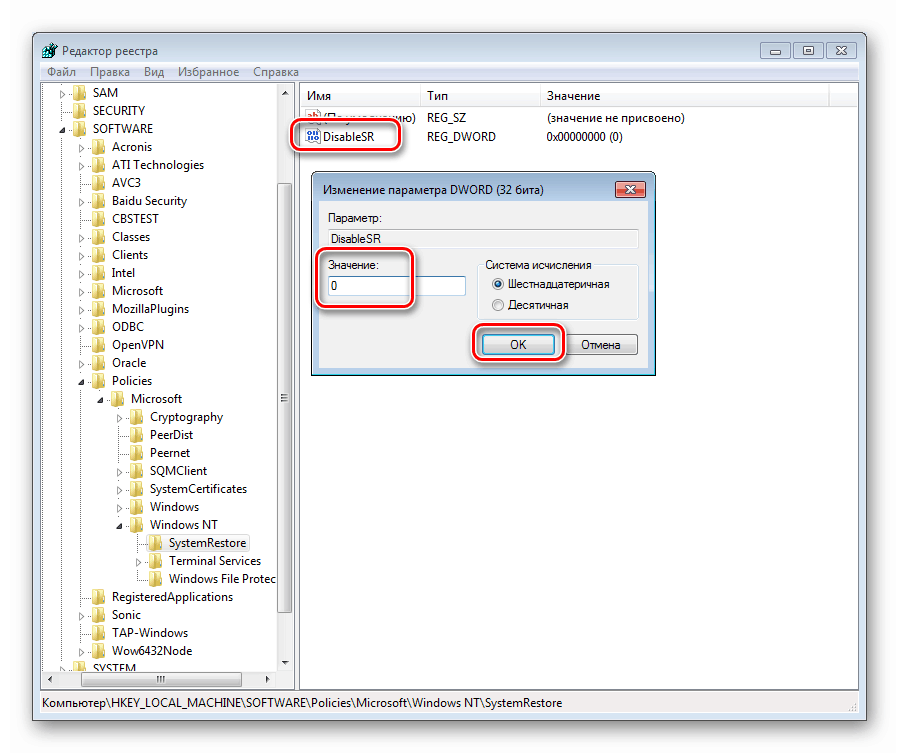Click the Oracle folder icon
899x753 pixels.
click(99, 364)
